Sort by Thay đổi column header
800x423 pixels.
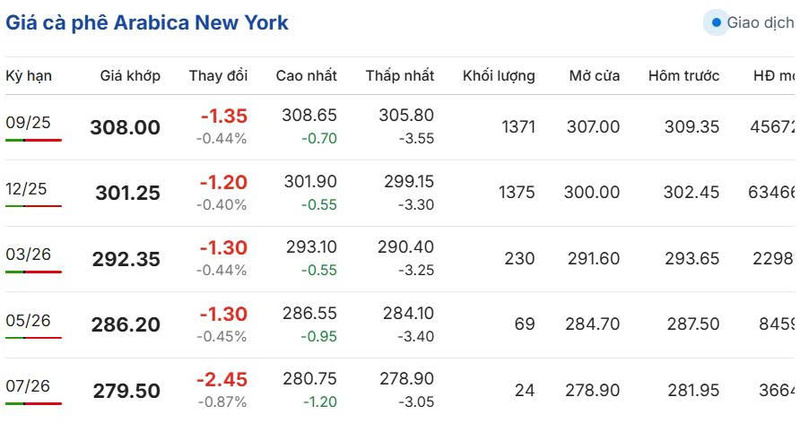pyautogui.click(x=218, y=76)
